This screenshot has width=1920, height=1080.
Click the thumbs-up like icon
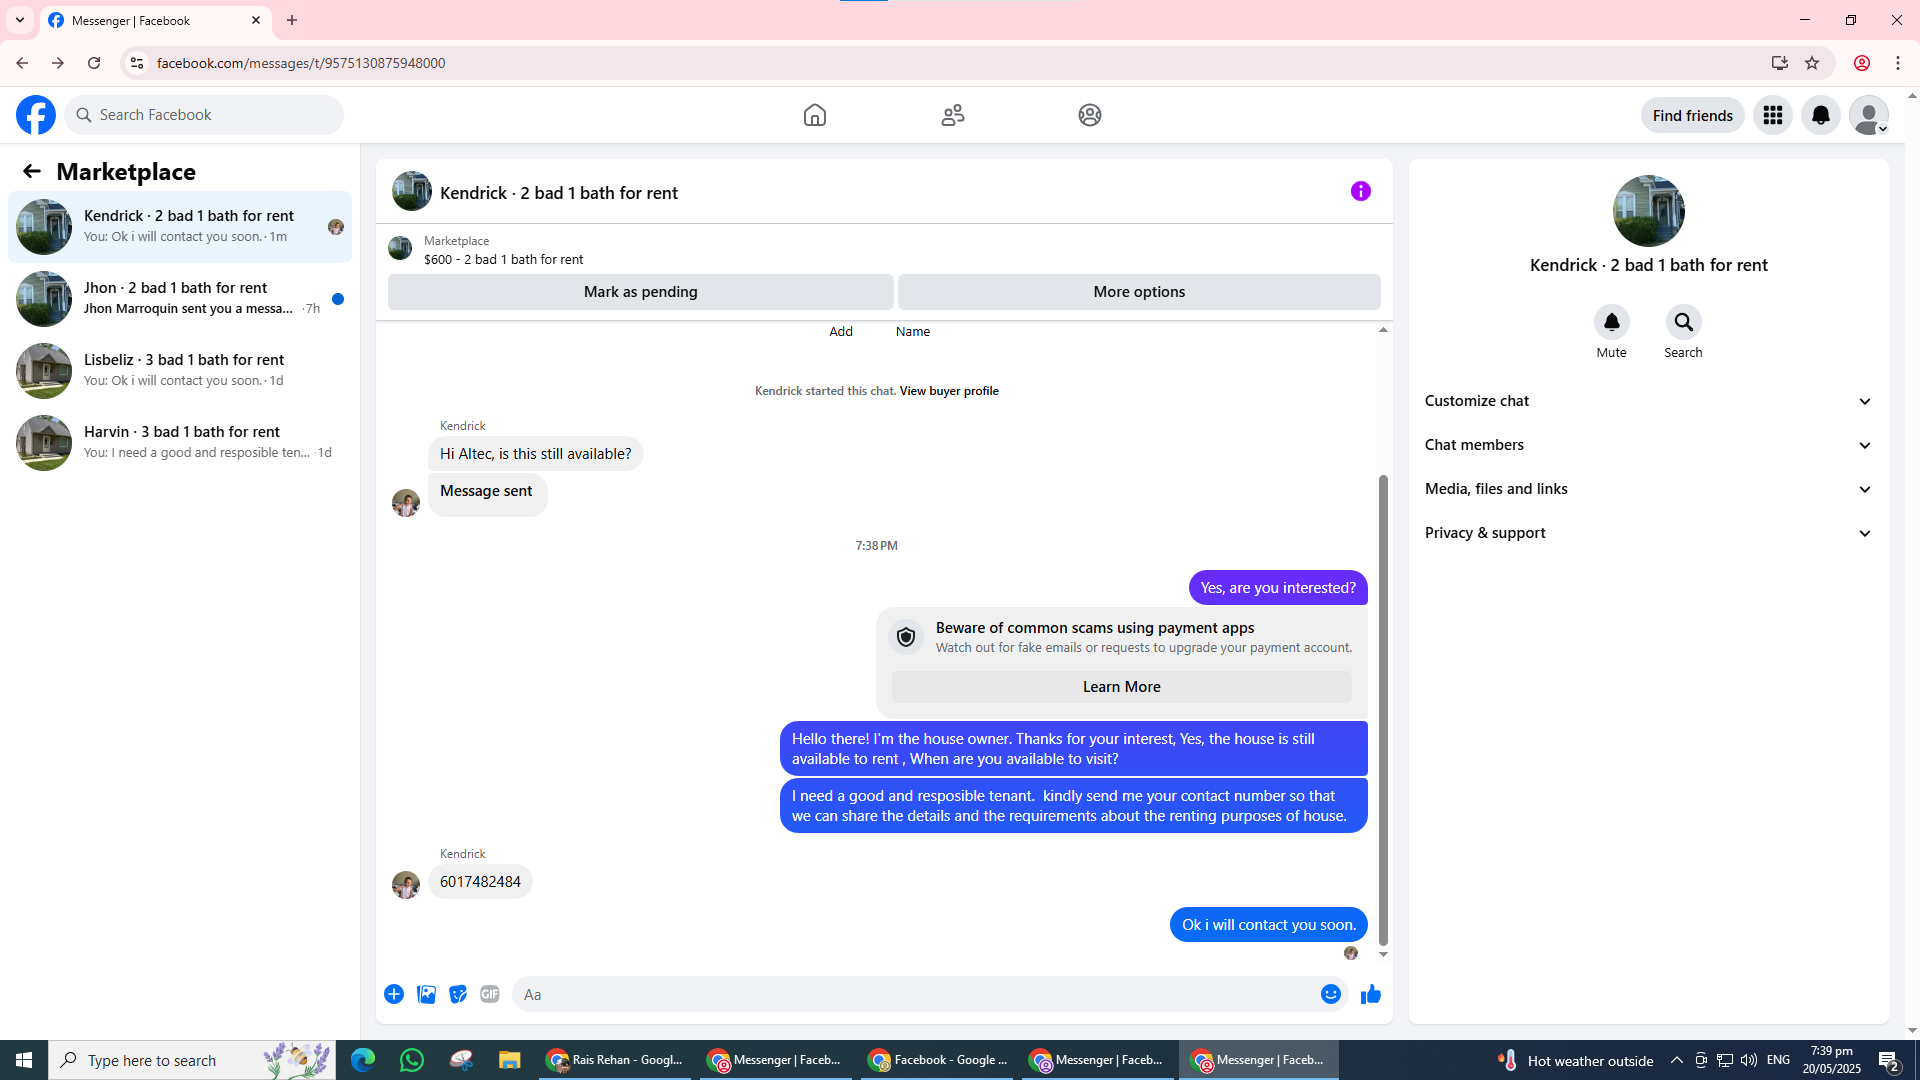point(1370,994)
